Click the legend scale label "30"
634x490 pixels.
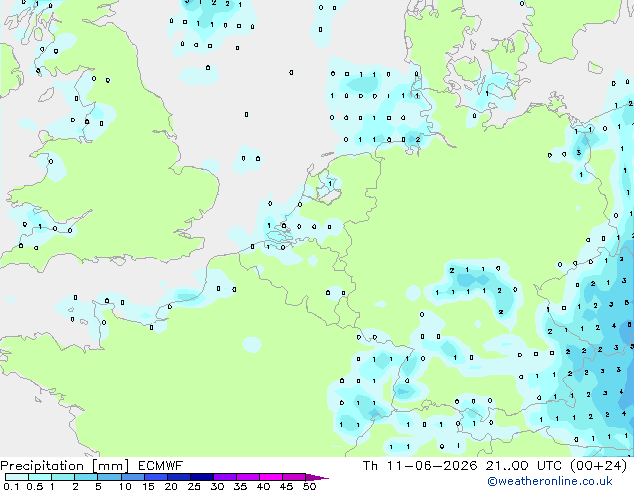(218, 486)
